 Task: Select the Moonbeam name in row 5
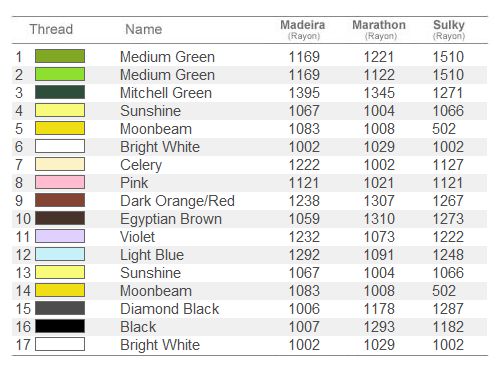(x=156, y=129)
